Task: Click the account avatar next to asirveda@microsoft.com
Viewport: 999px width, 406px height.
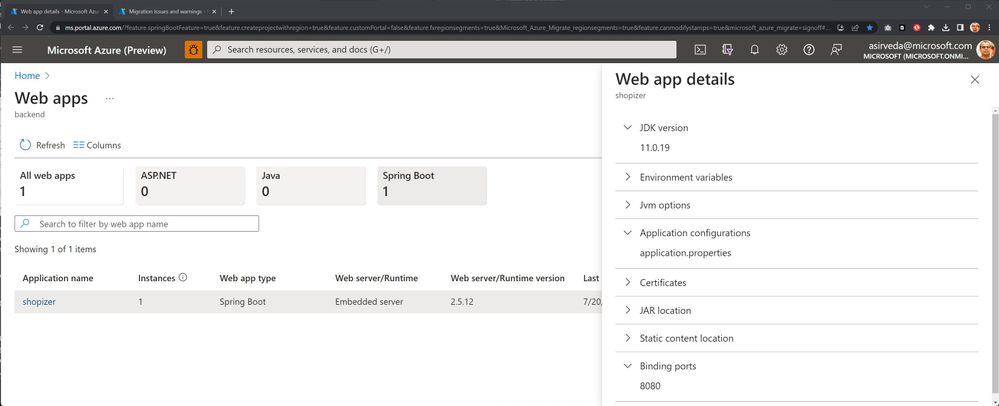Action: pos(986,50)
